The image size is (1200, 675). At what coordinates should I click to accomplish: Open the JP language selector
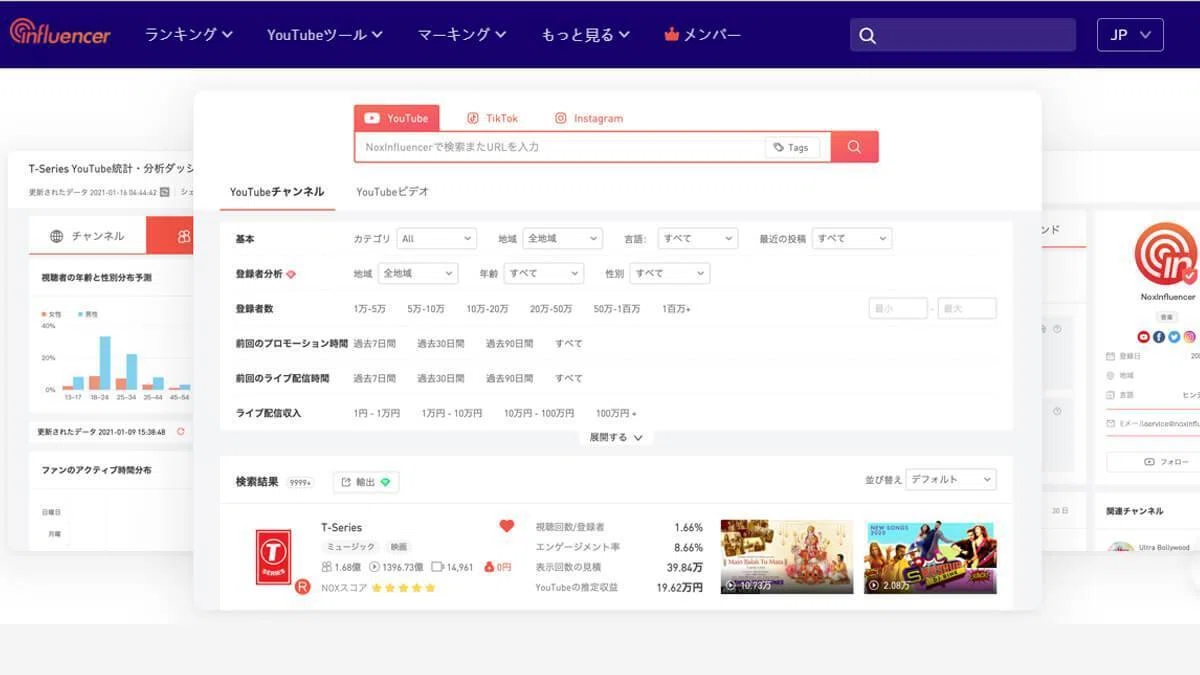click(1130, 35)
